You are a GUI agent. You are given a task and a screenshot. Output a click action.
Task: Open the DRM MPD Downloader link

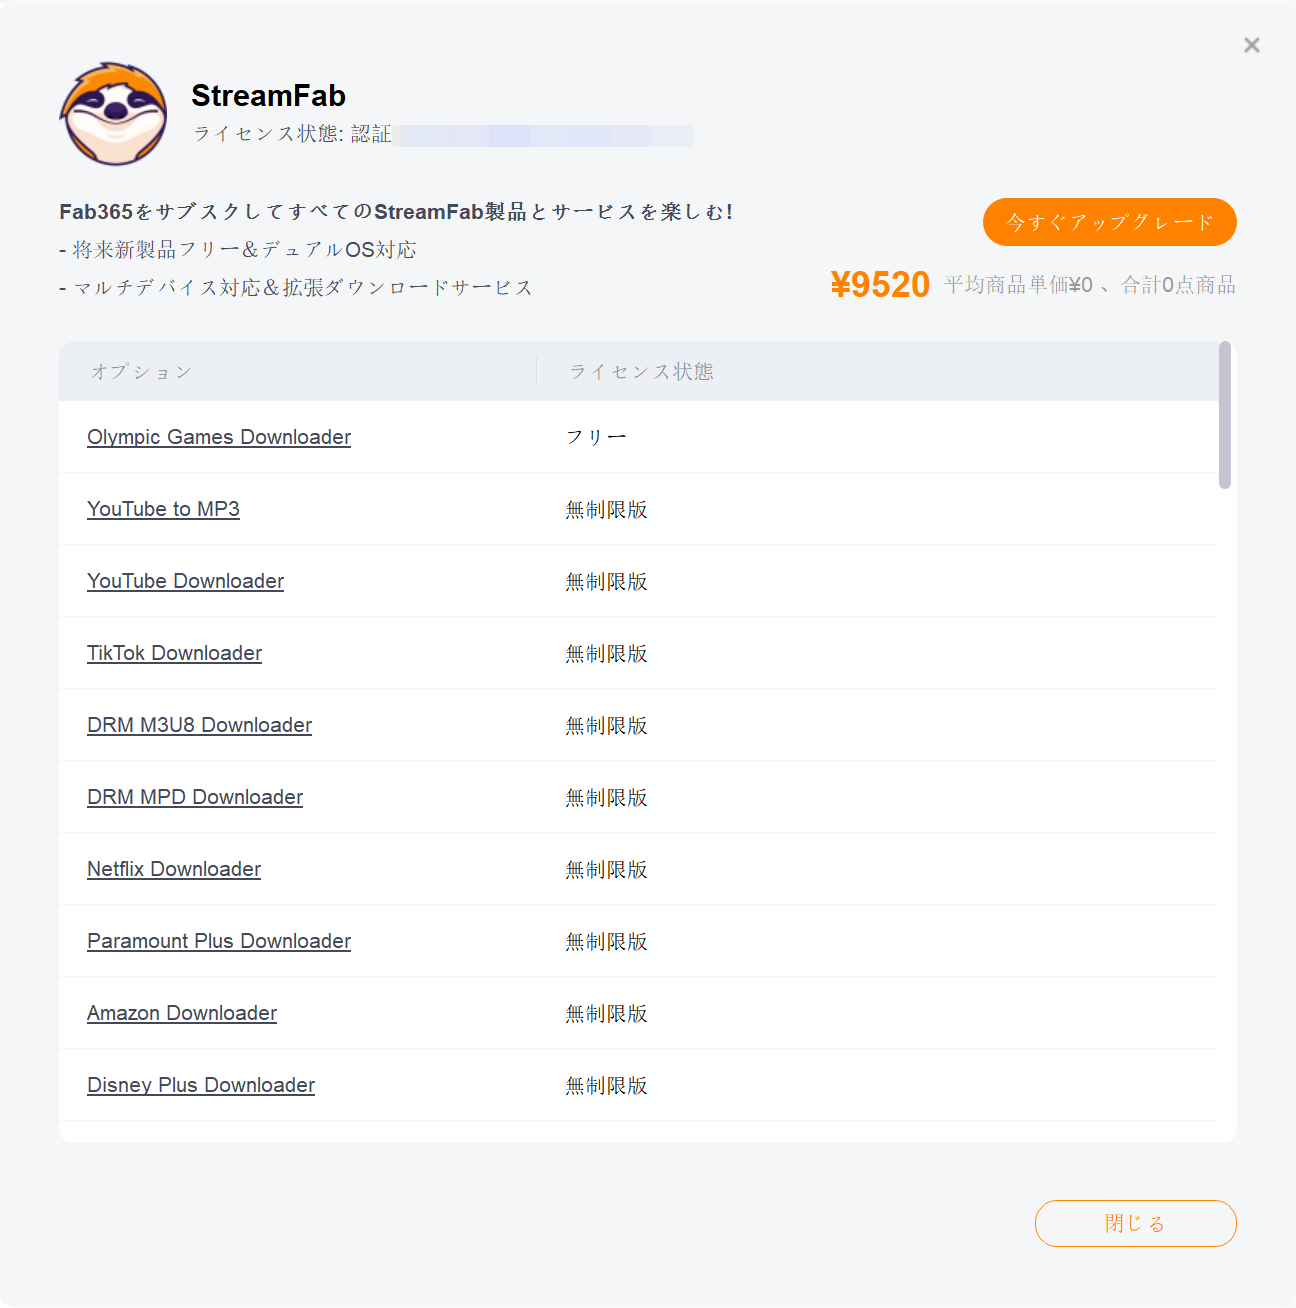tap(195, 797)
